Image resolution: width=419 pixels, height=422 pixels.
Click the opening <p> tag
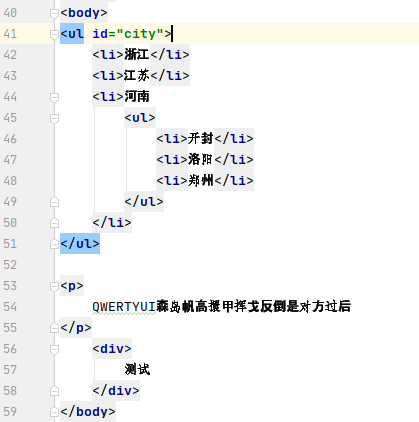click(72, 286)
